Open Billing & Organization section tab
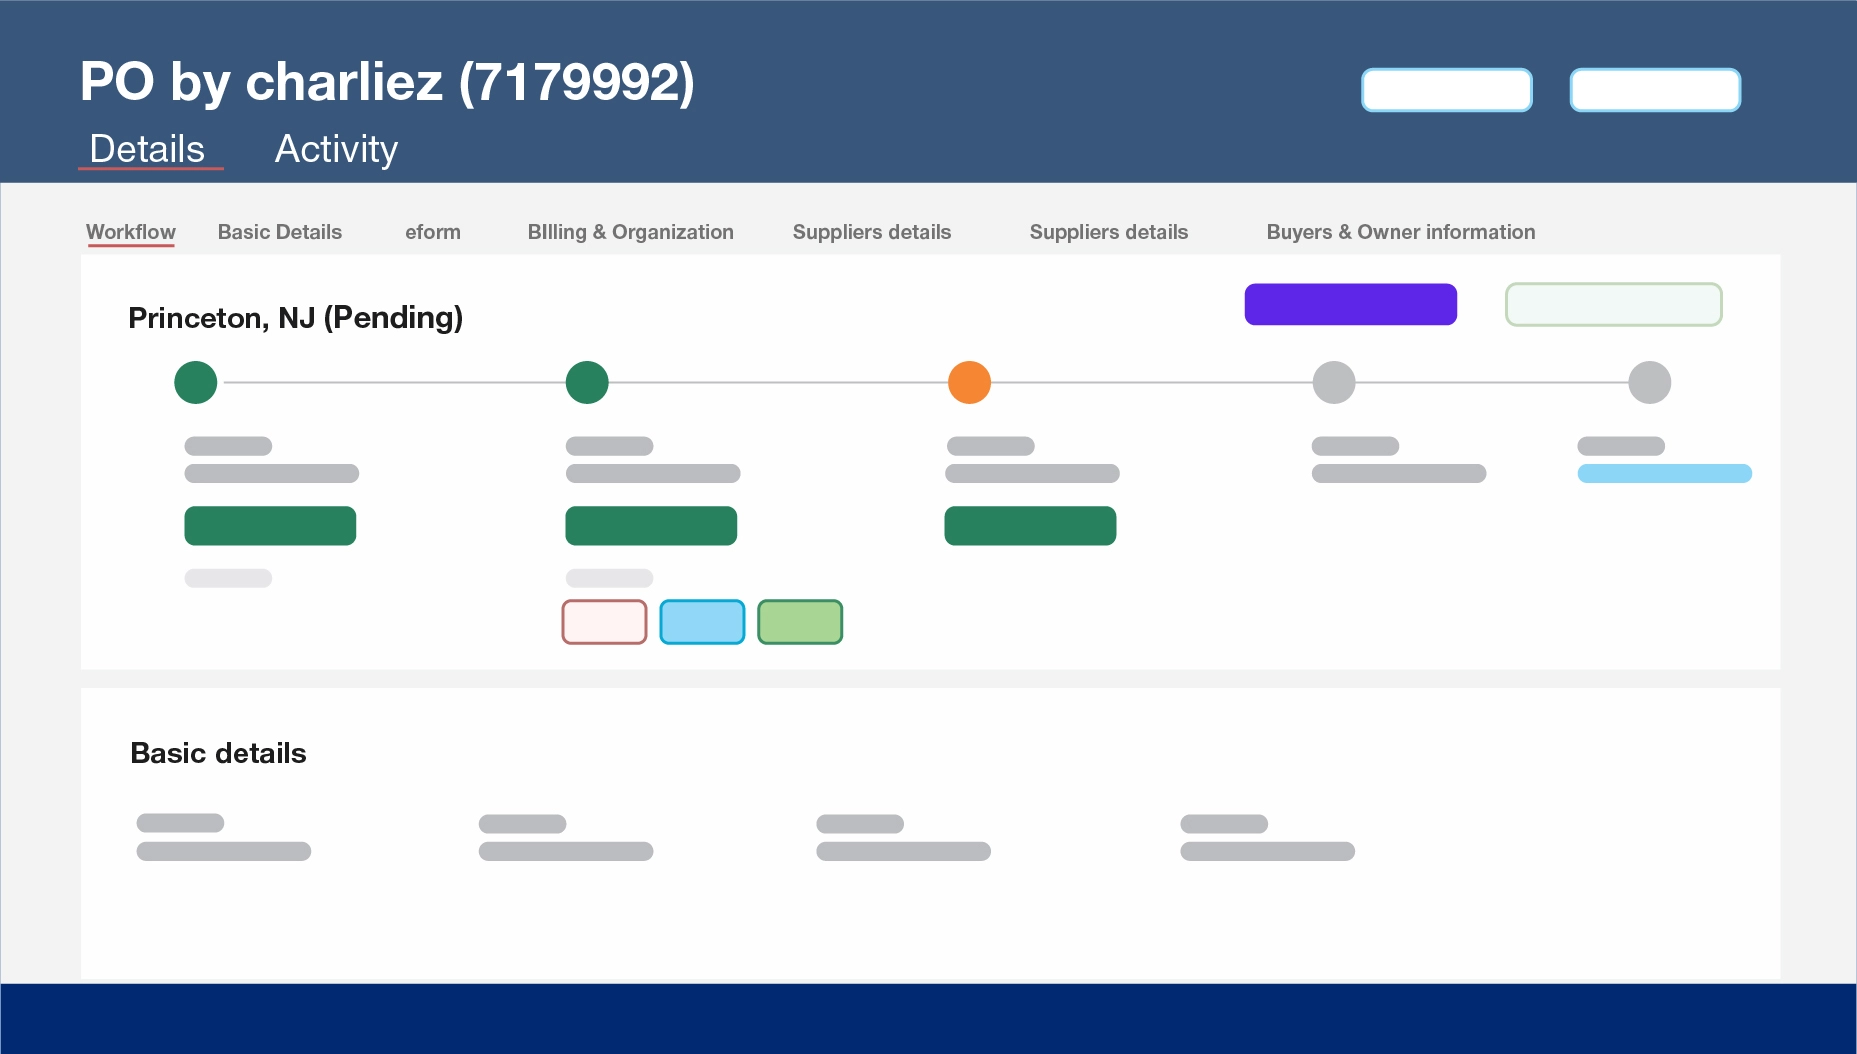Viewport: 1857px width, 1054px height. click(x=630, y=232)
